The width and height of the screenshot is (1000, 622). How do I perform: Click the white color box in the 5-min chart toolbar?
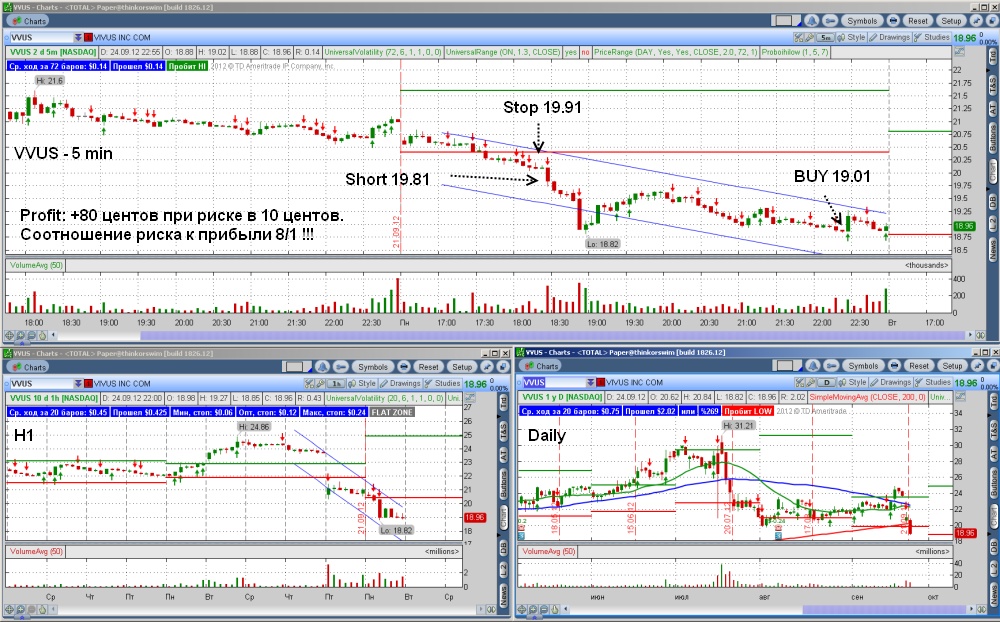[x=786, y=21]
